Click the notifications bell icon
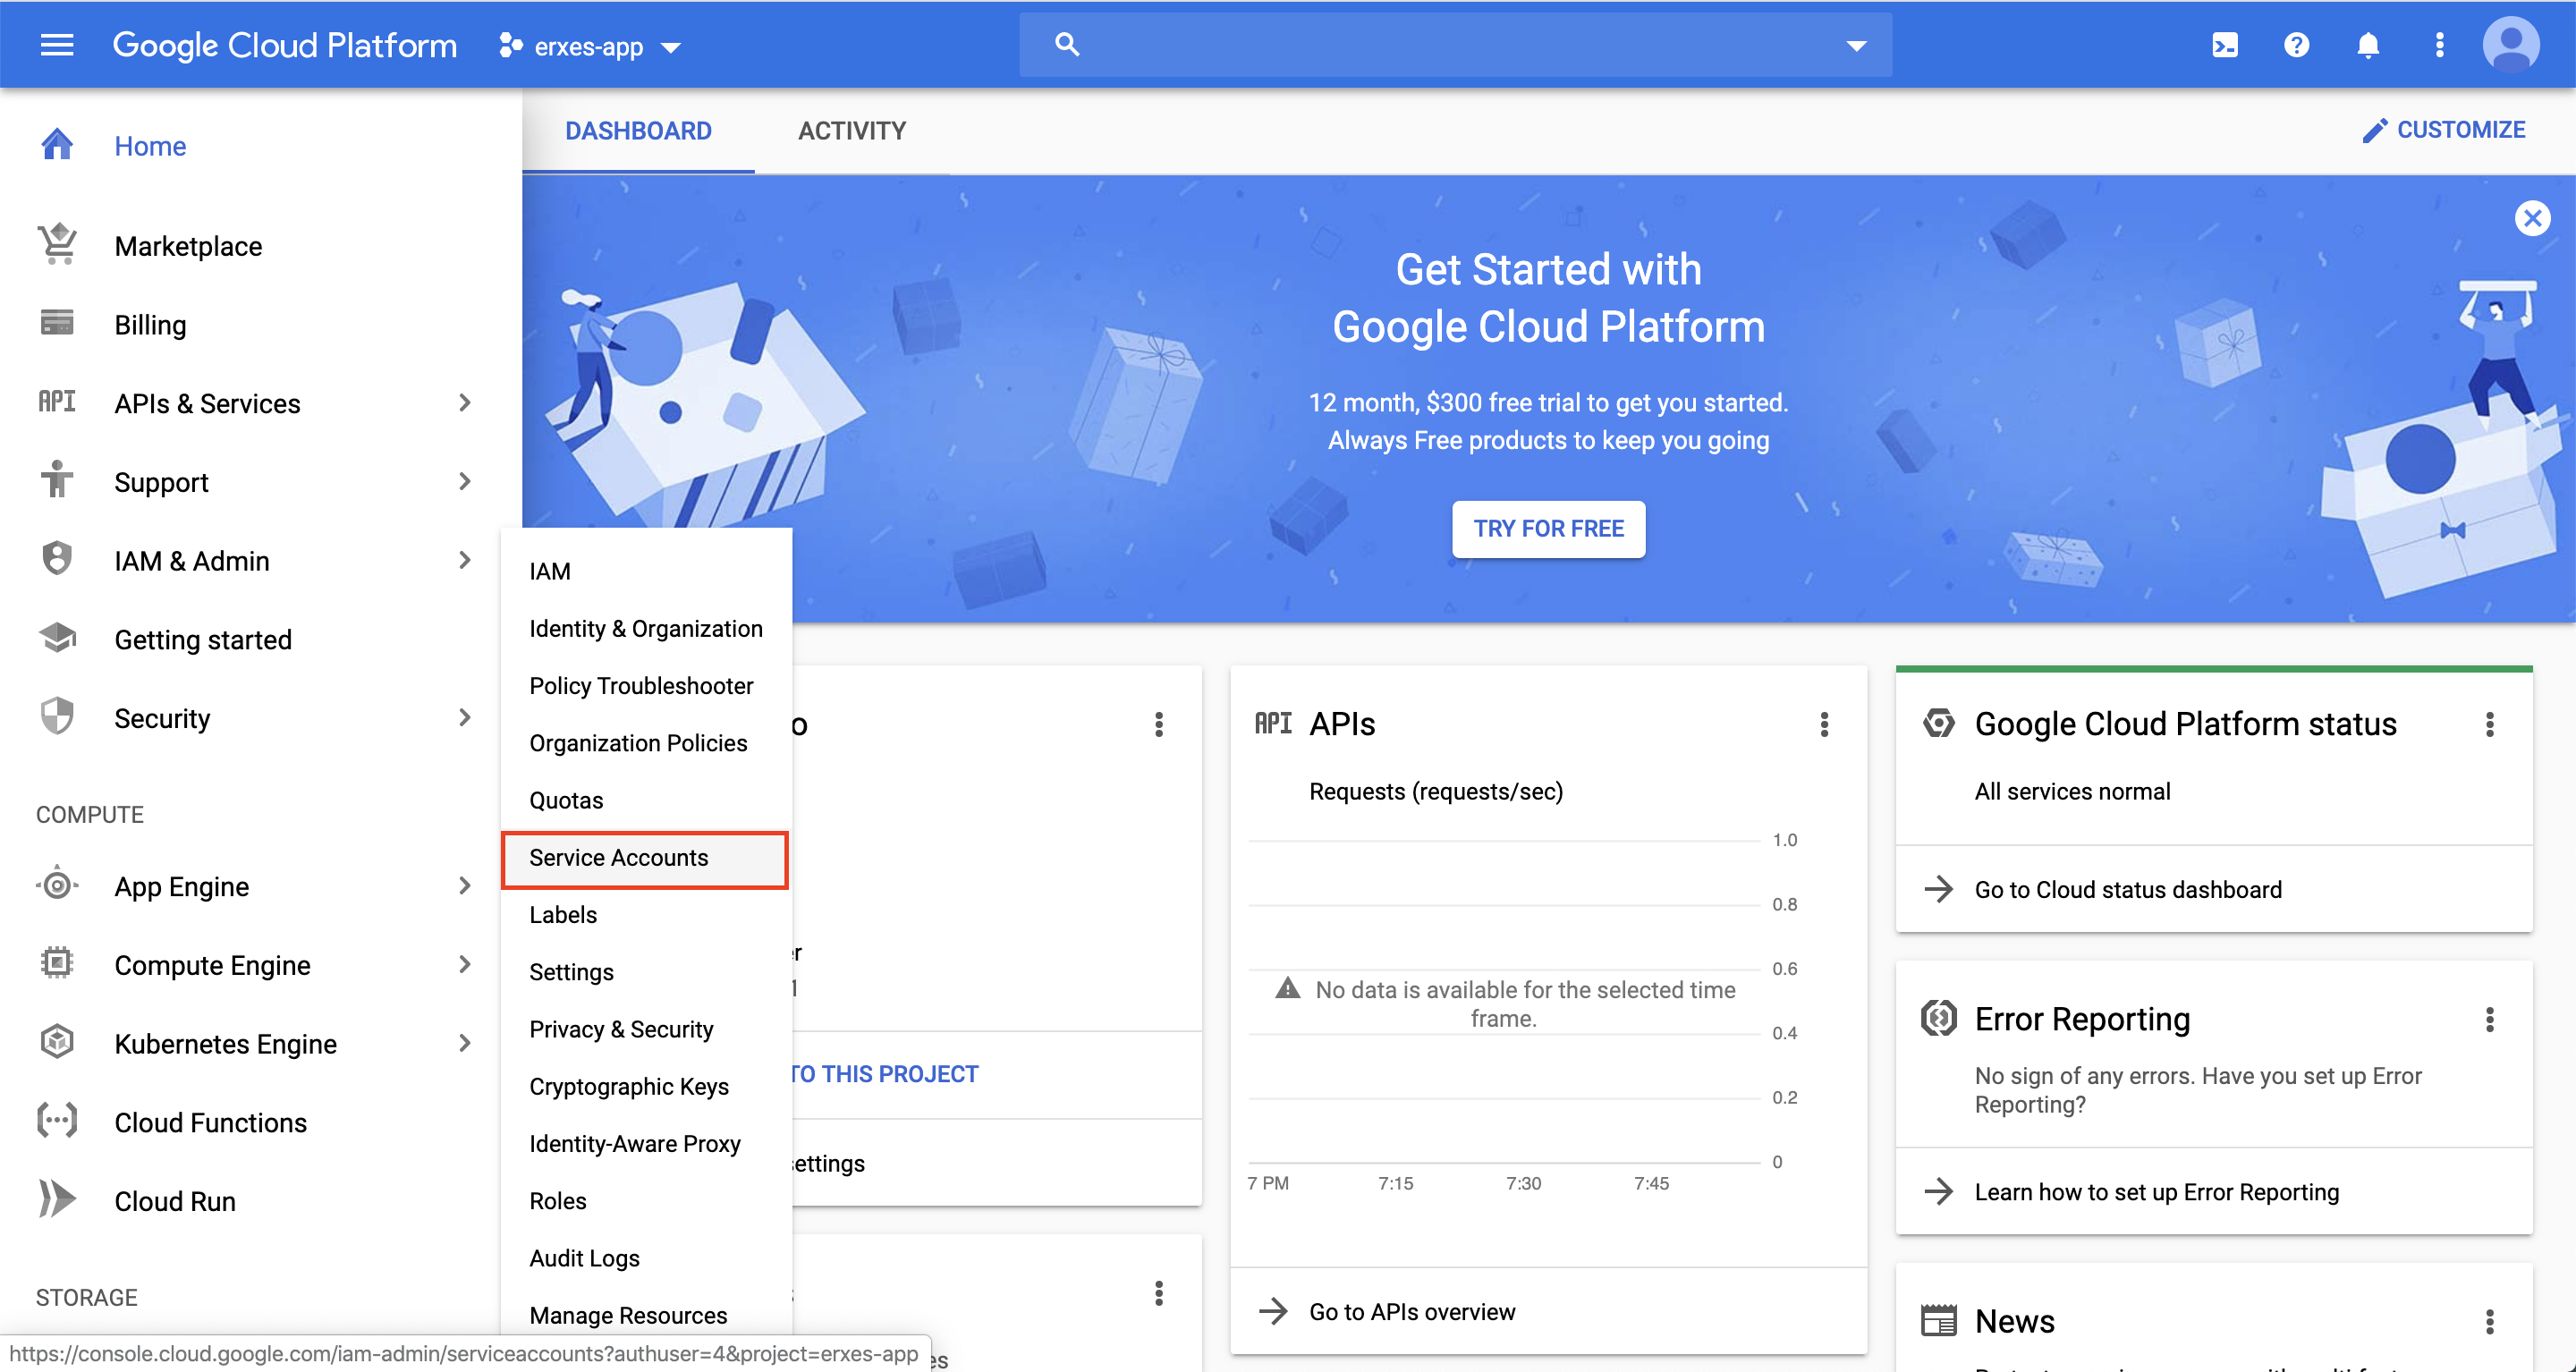 point(2367,45)
